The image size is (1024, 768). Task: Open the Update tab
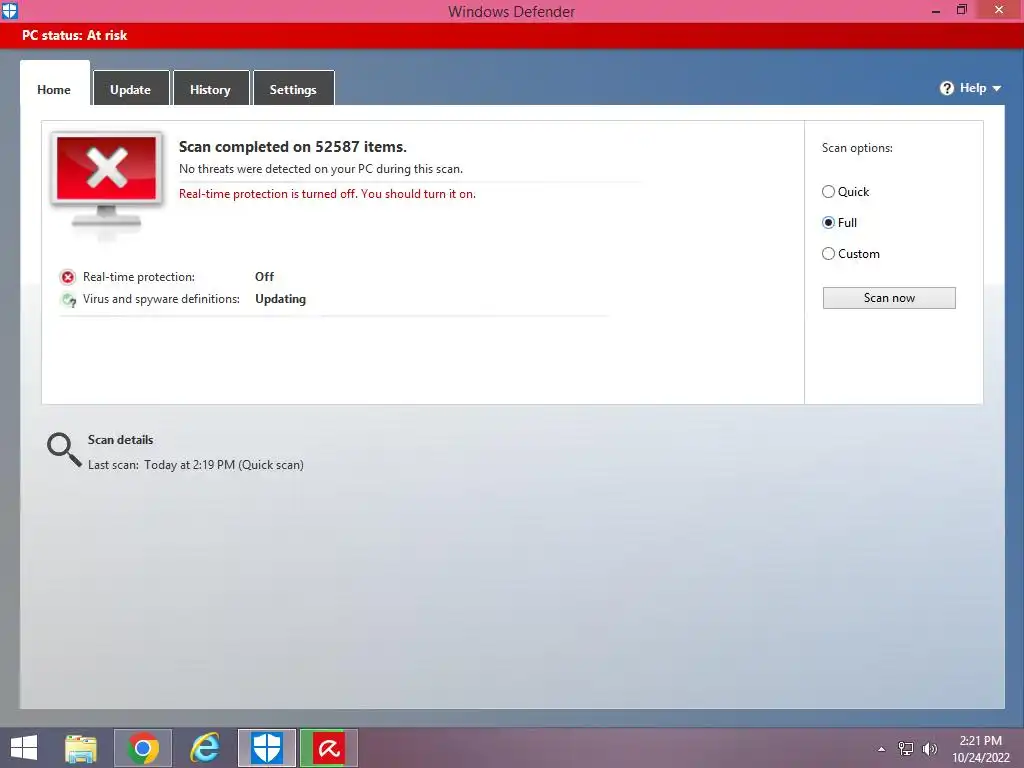coord(131,88)
